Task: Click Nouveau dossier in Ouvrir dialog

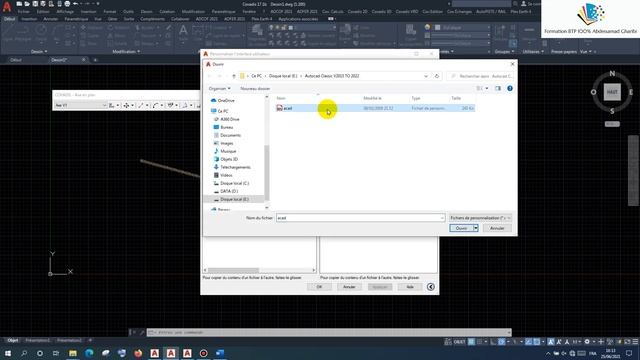Action: point(255,89)
